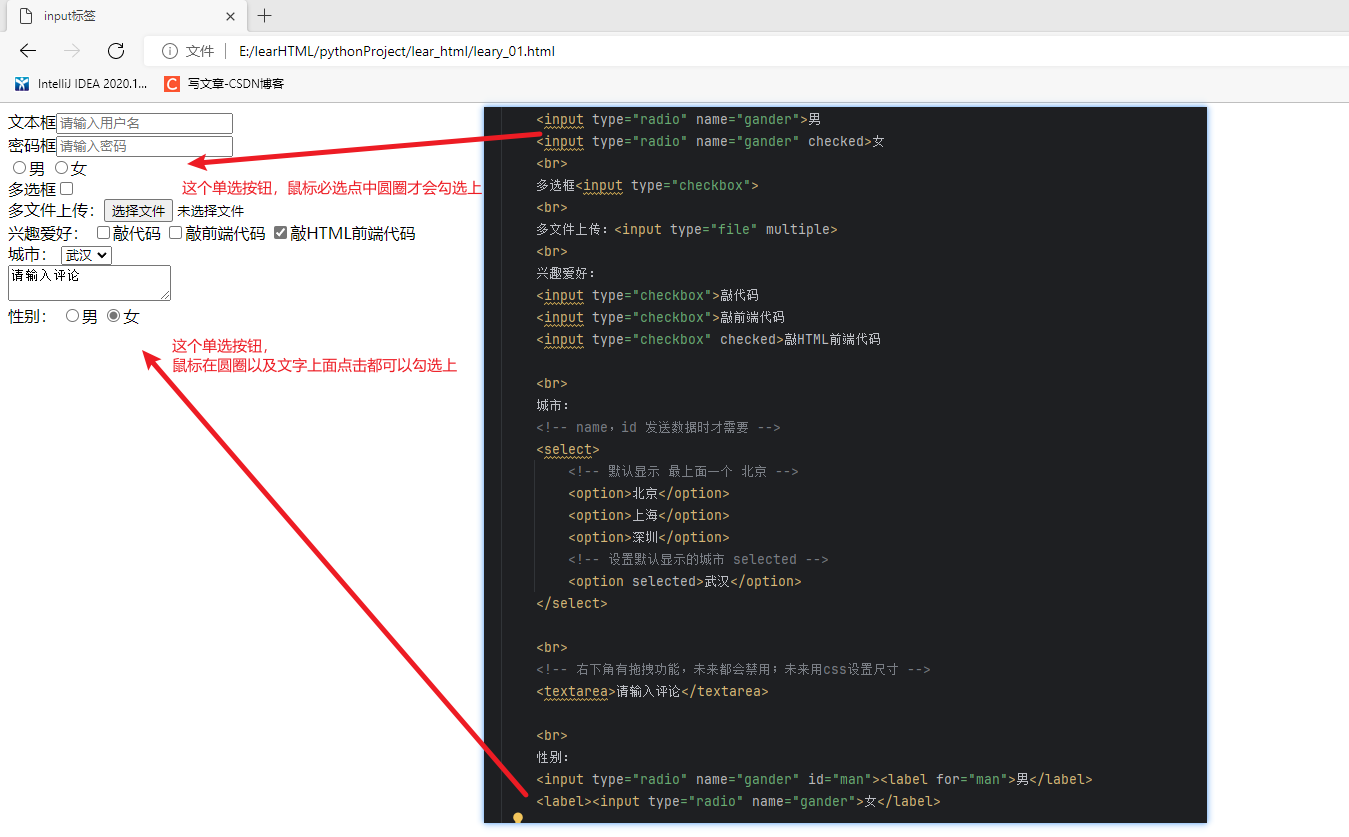The height and width of the screenshot is (837, 1349).
Task: Uncheck the 敲HTML前端代码 checkbox
Action: tap(280, 233)
